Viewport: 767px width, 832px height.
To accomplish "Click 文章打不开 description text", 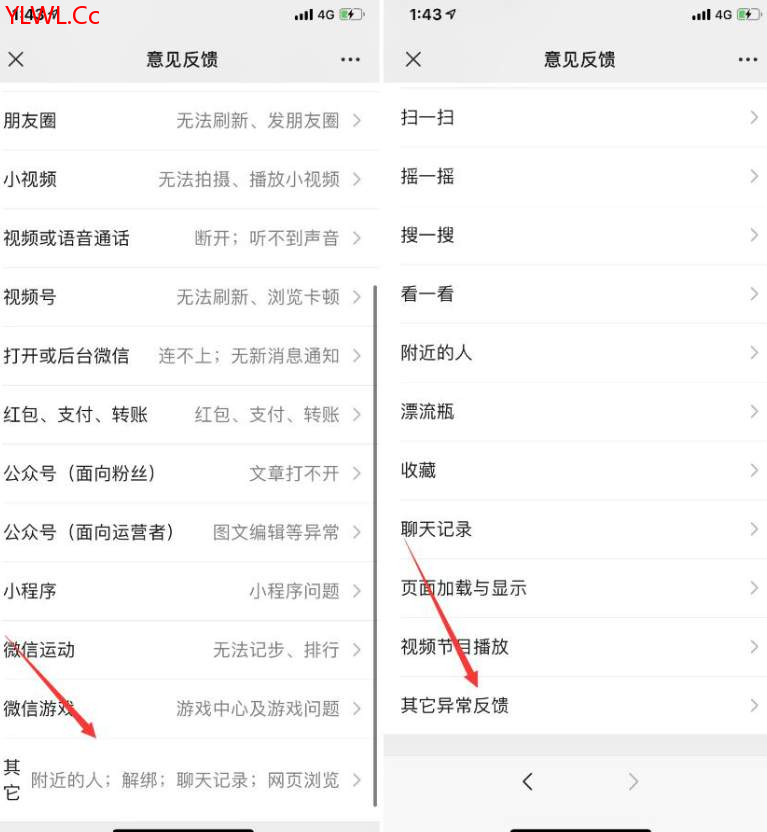I will pyautogui.click(x=294, y=474).
